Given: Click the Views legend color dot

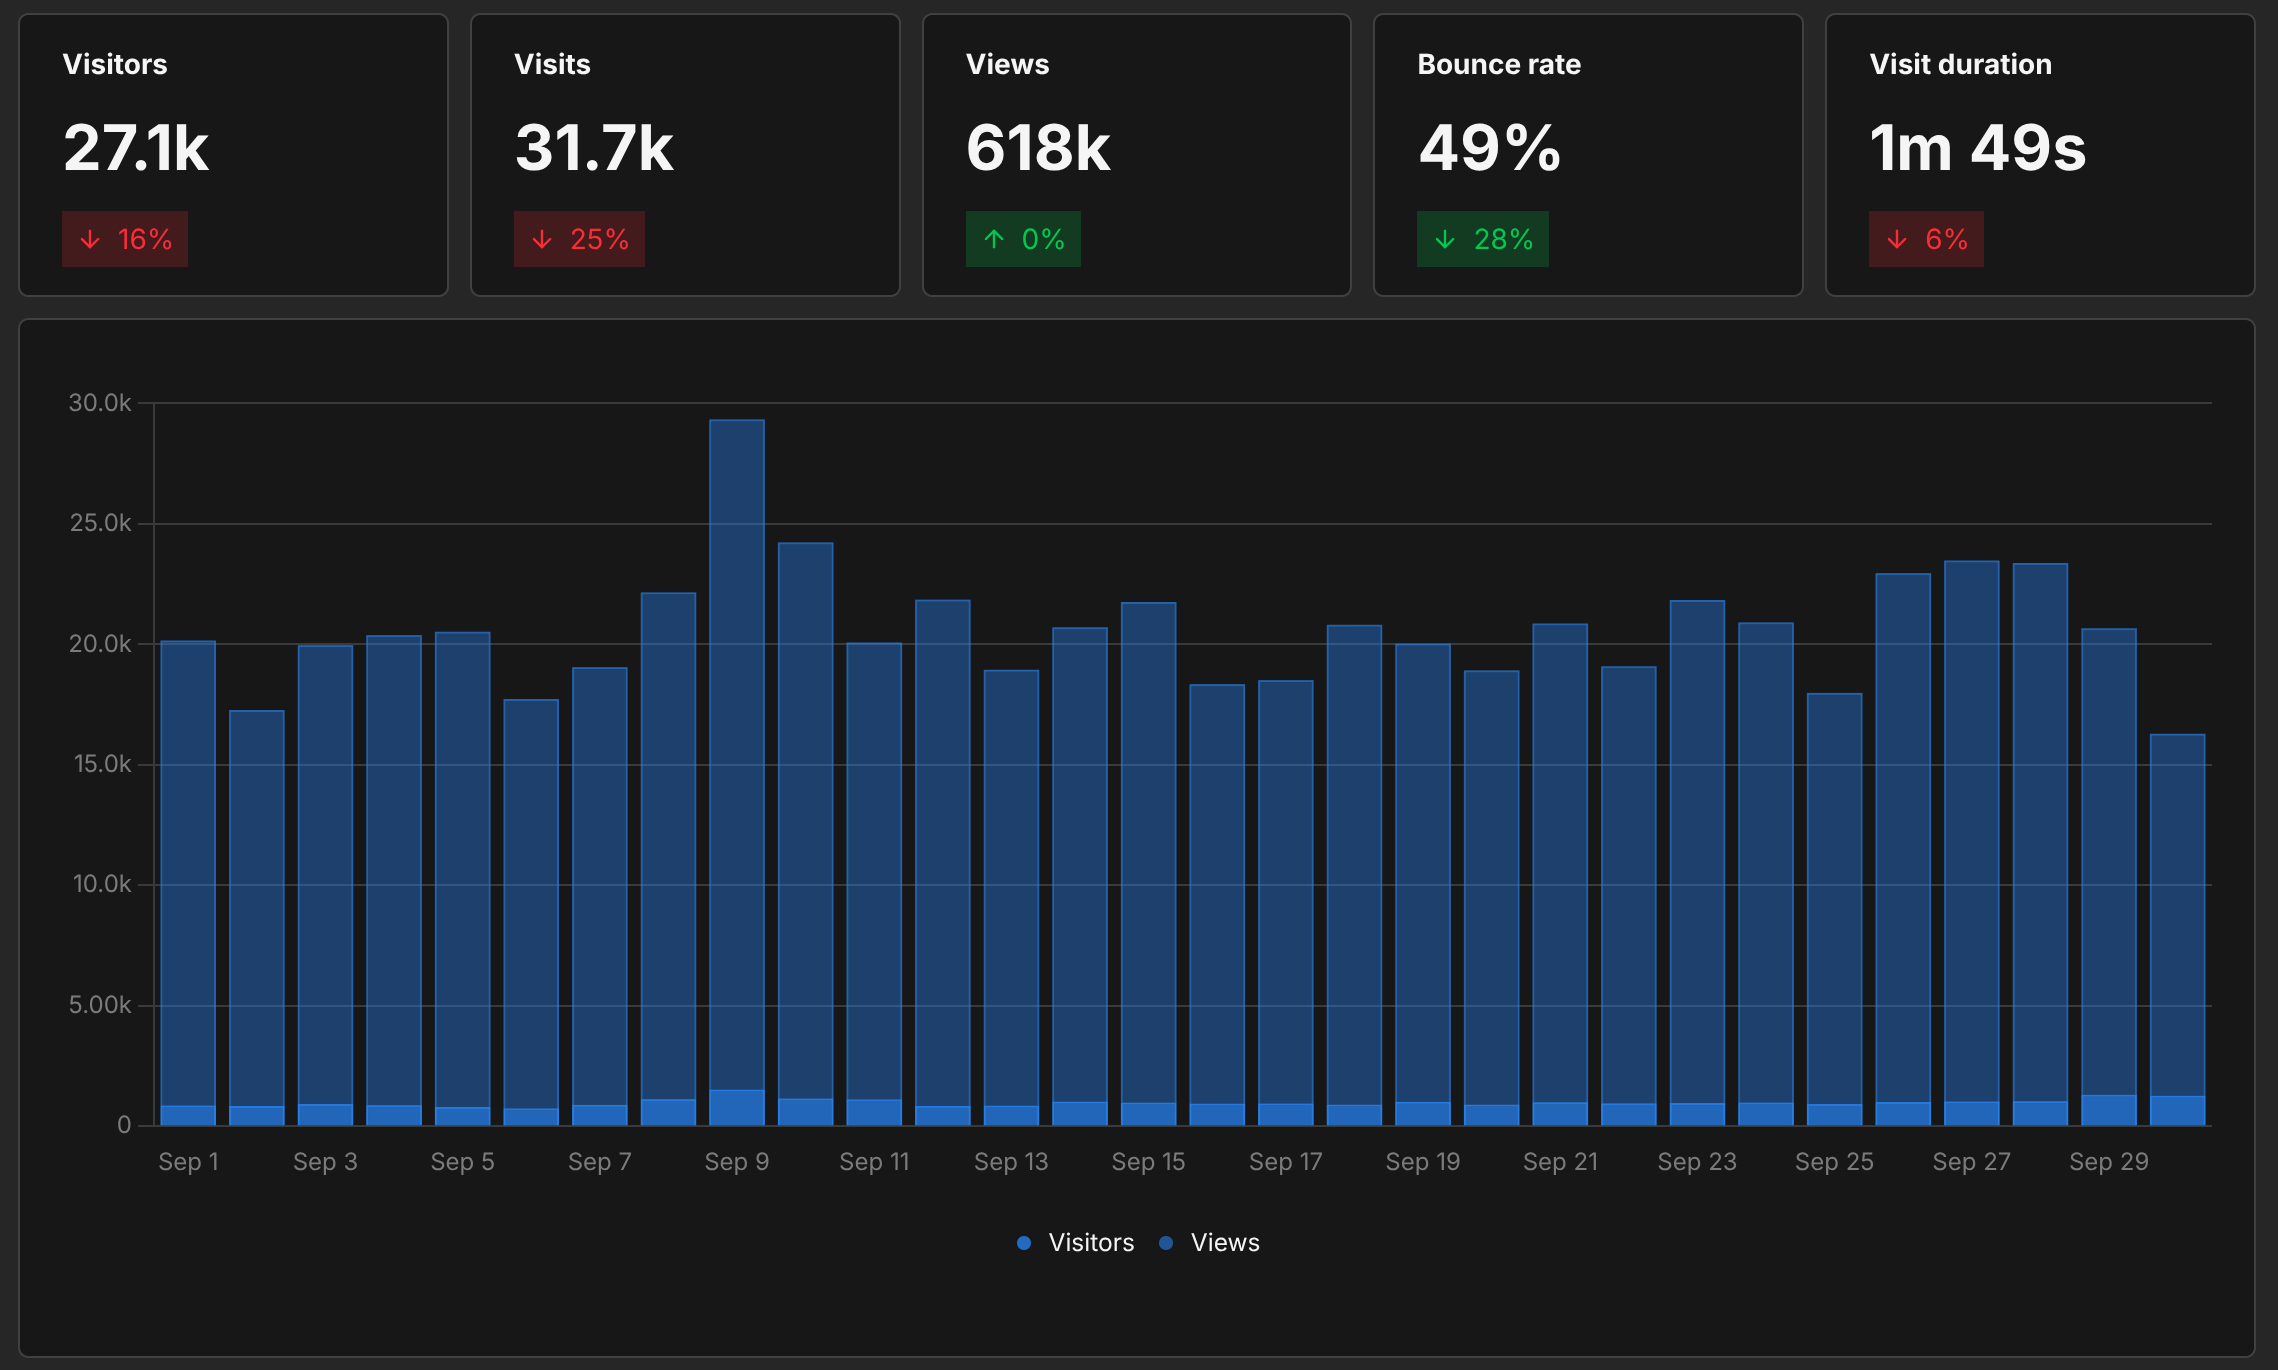Looking at the screenshot, I should coord(1166,1243).
